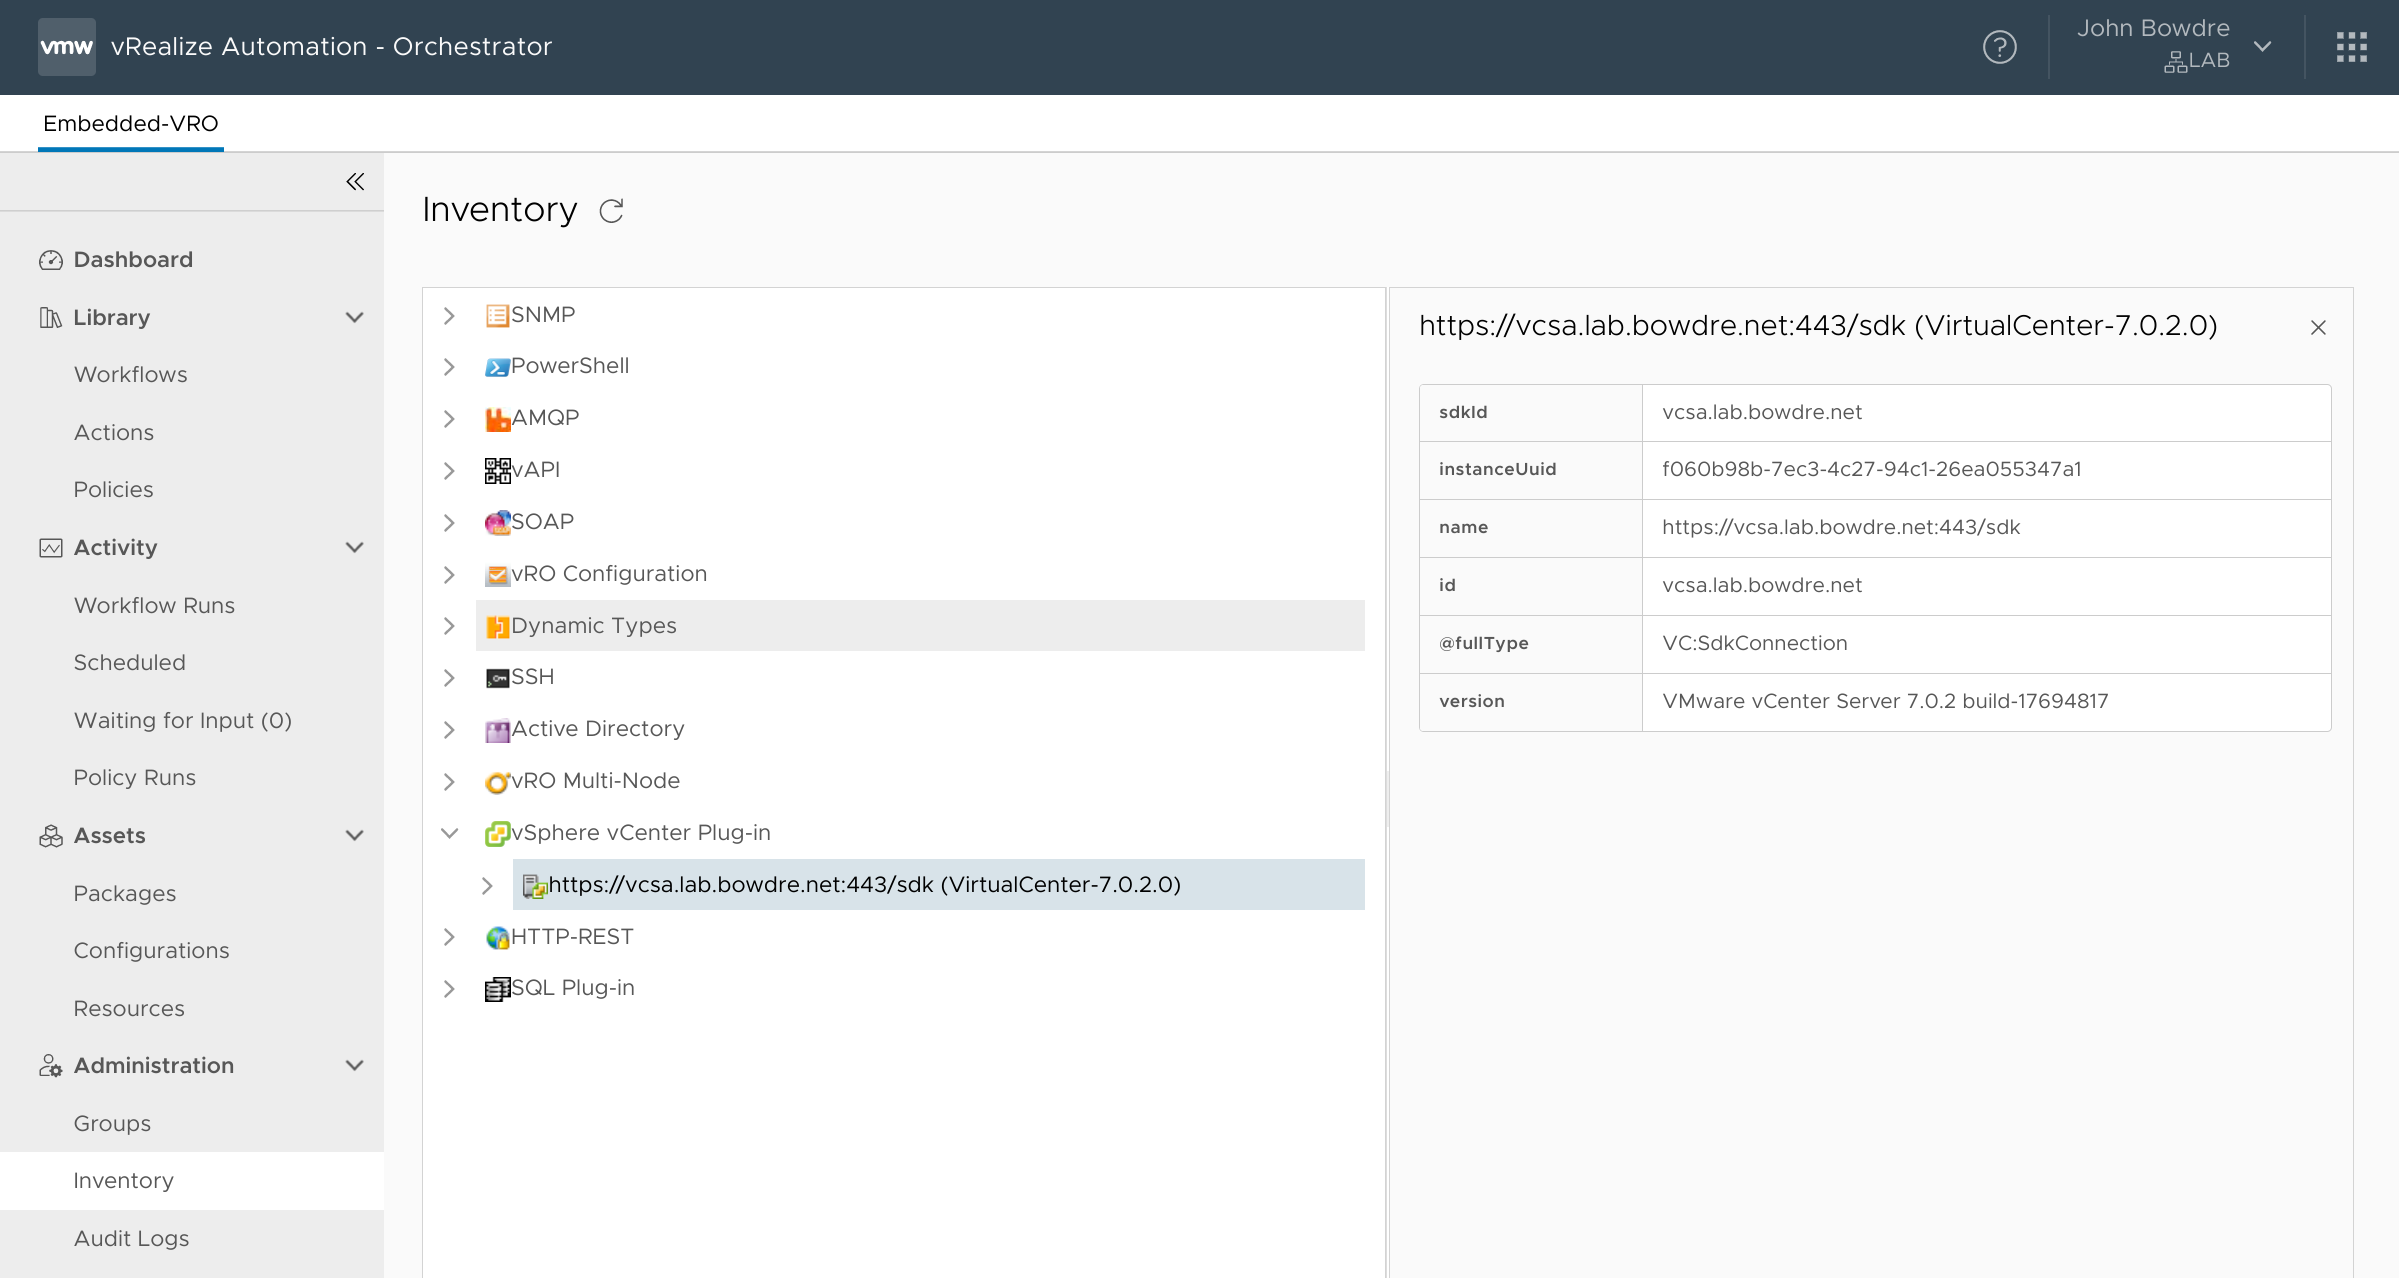Screen dimensions: 2399x1278
Task: Click the SOAP plugin icon
Action: [497, 521]
